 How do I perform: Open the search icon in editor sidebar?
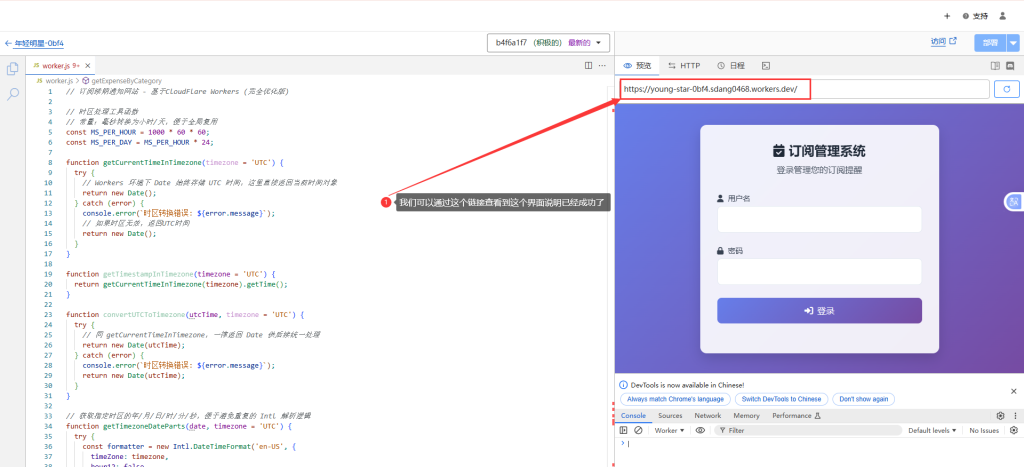(x=13, y=93)
